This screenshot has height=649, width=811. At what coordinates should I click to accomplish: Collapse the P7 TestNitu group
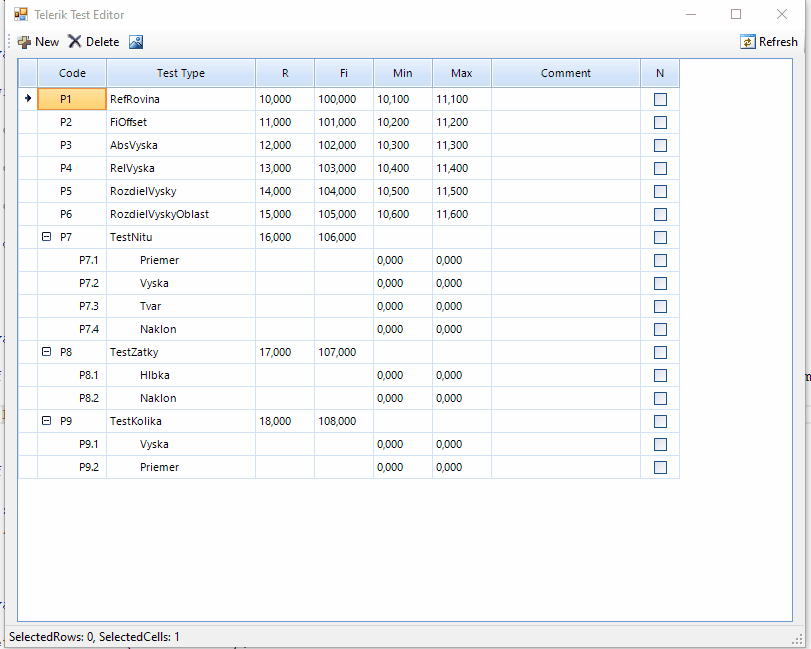click(46, 237)
